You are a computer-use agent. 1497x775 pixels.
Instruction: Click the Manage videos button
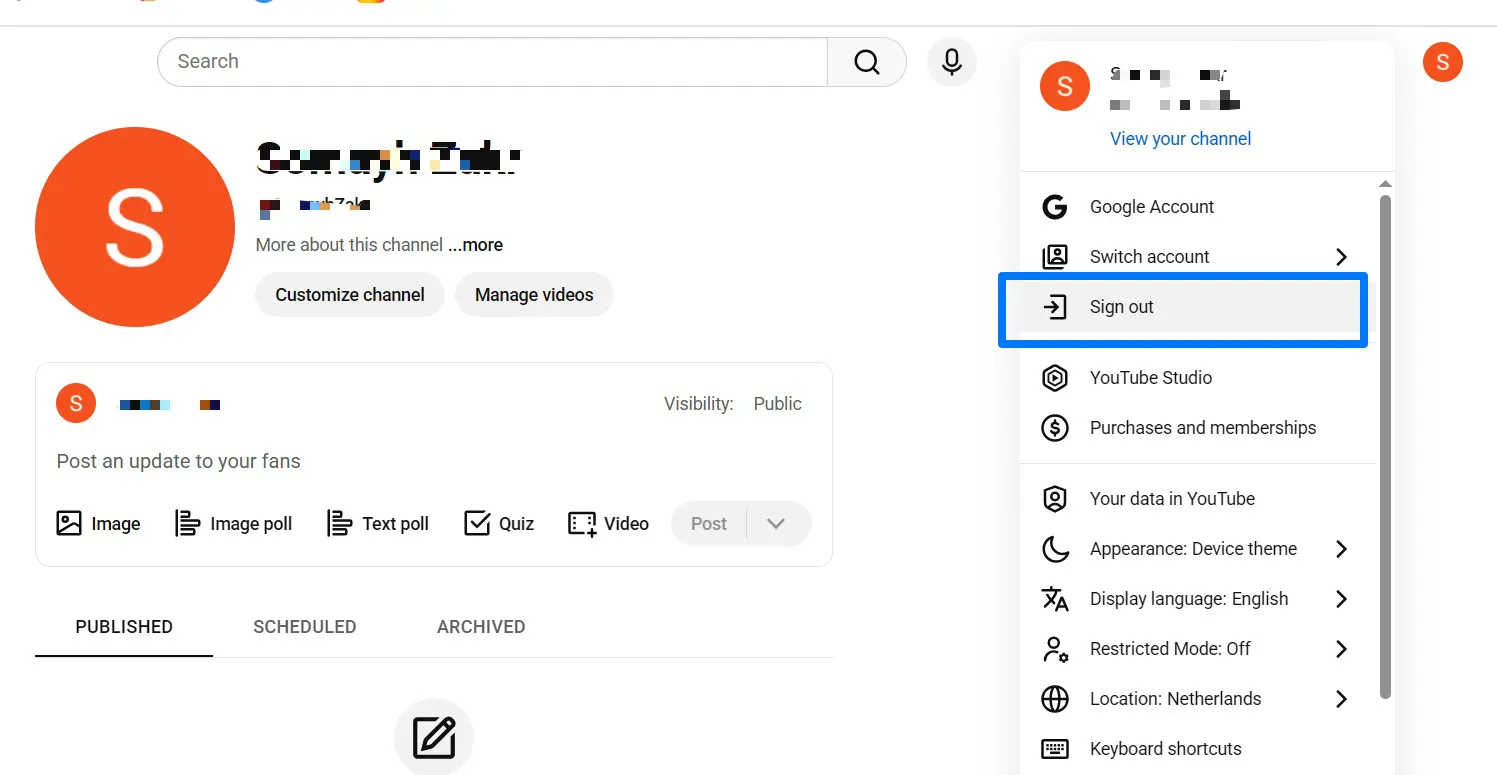point(534,294)
